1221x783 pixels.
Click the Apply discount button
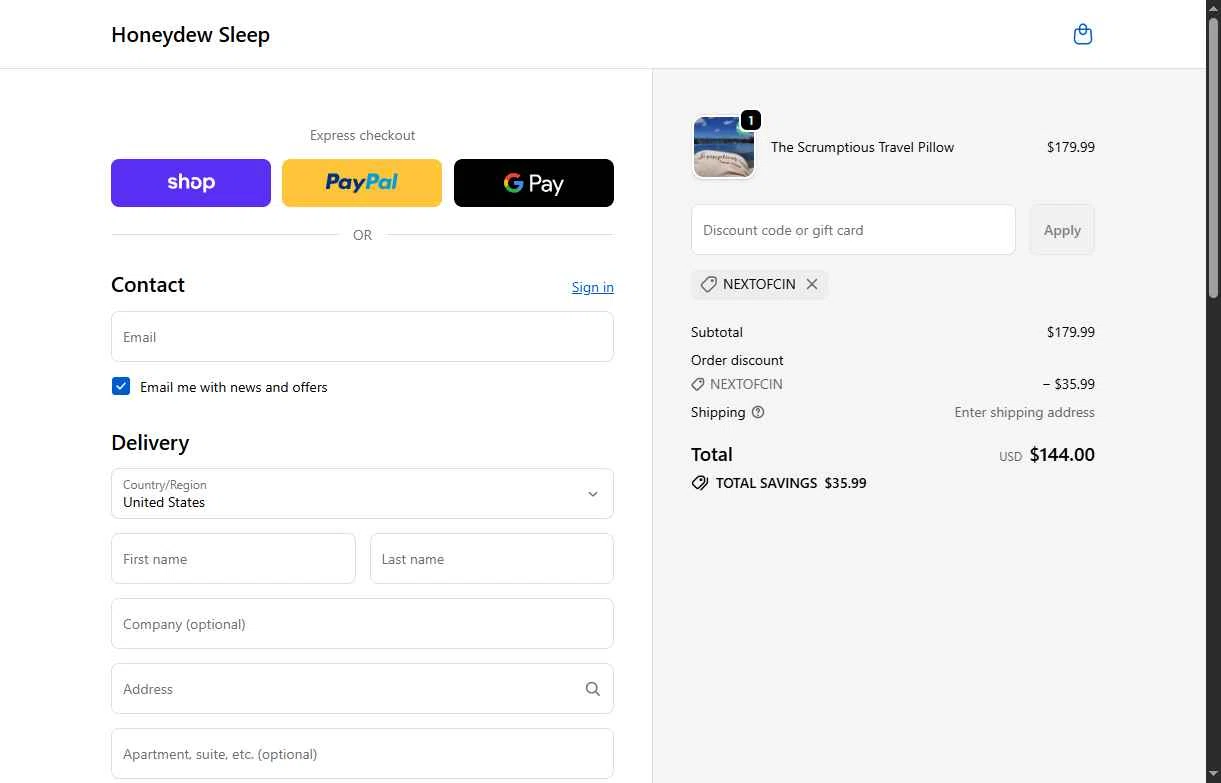pyautogui.click(x=1062, y=230)
